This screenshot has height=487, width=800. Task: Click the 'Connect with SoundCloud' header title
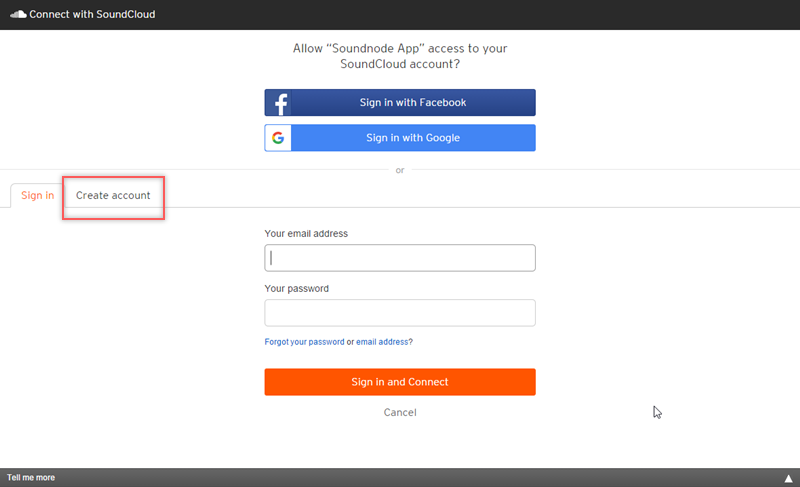[92, 15]
